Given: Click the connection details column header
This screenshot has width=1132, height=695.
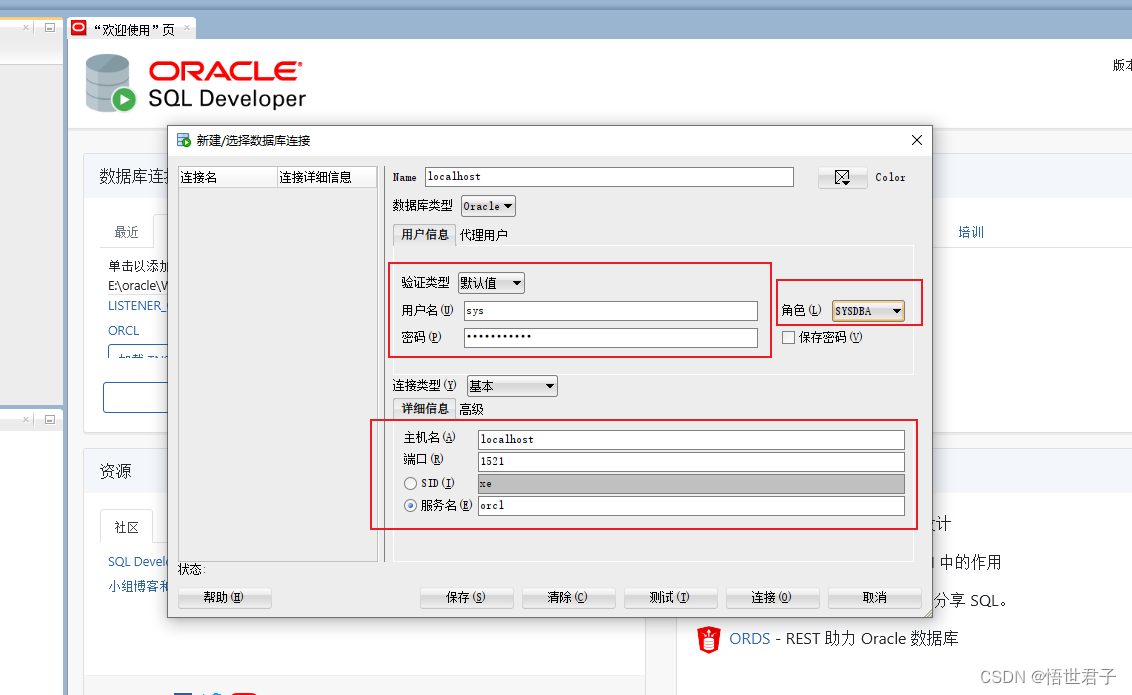Looking at the screenshot, I should click(x=327, y=178).
